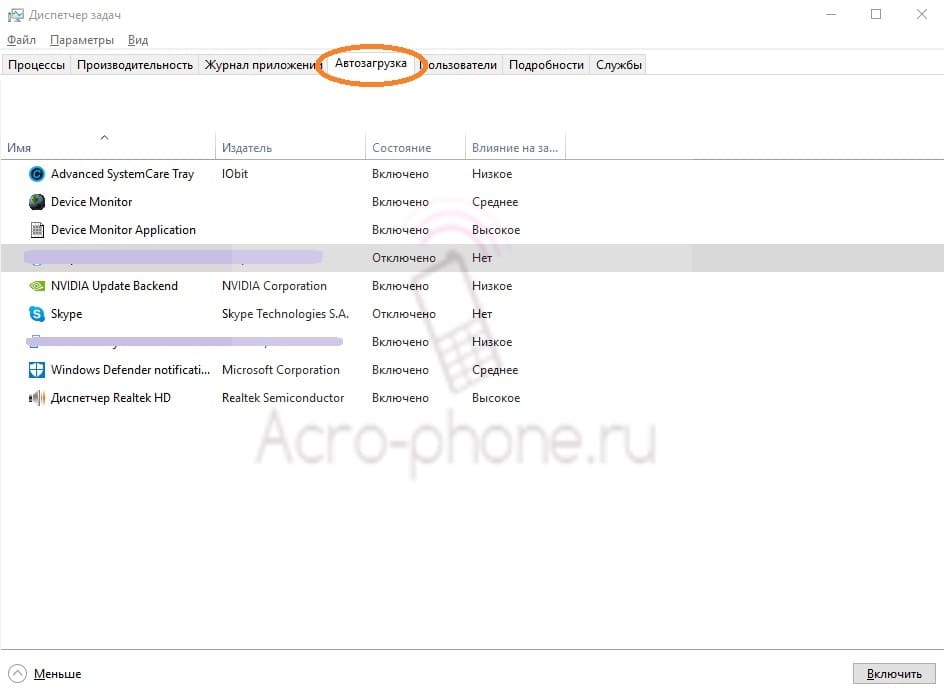Image resolution: width=944 pixels, height=696 pixels.
Task: Click the Меньше link
Action: [57, 674]
